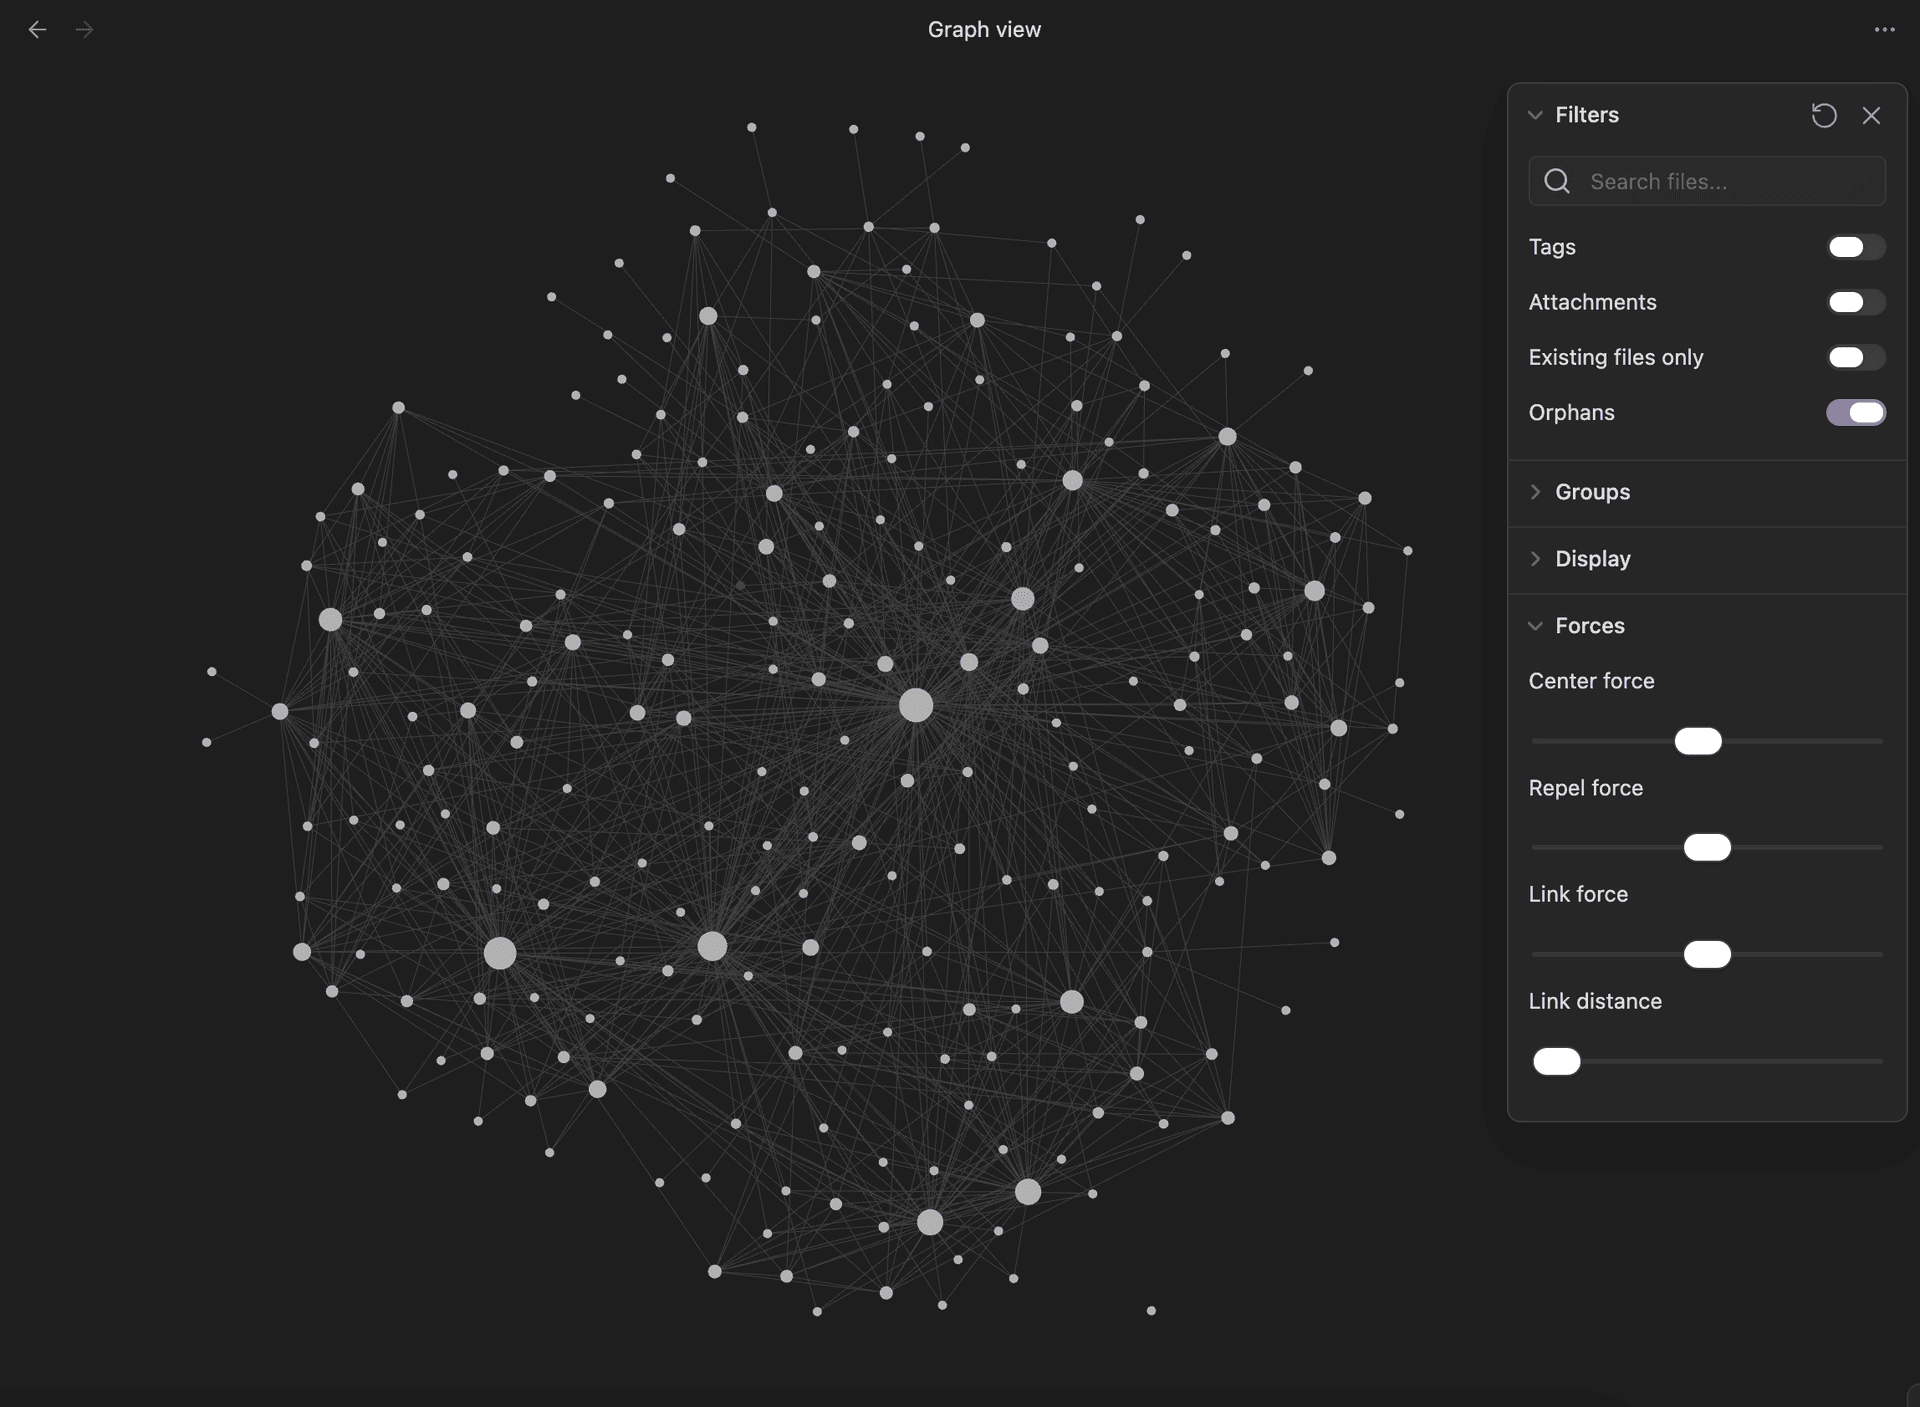This screenshot has height=1407, width=1920.
Task: Turn on Existing files only
Action: (x=1855, y=357)
